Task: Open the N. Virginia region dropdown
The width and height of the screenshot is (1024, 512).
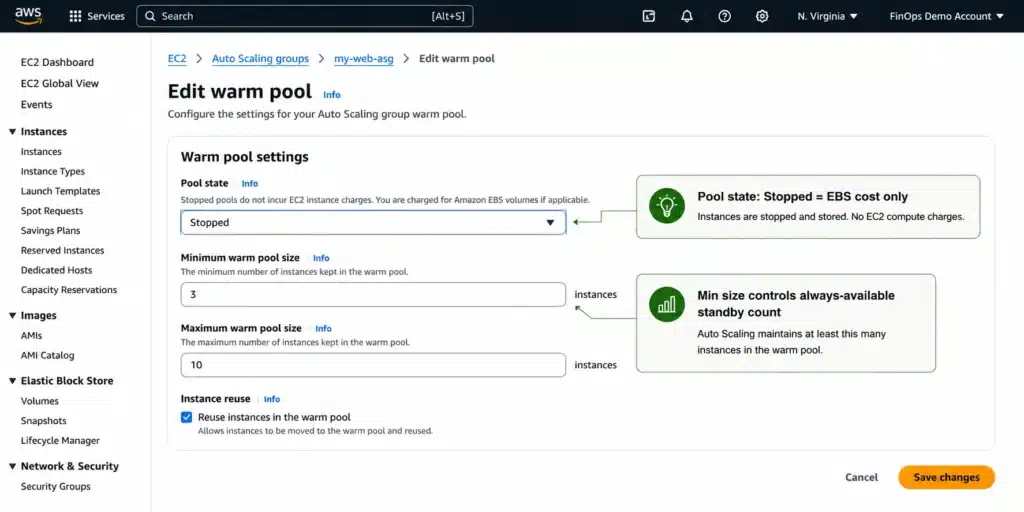Action: pyautogui.click(x=827, y=16)
